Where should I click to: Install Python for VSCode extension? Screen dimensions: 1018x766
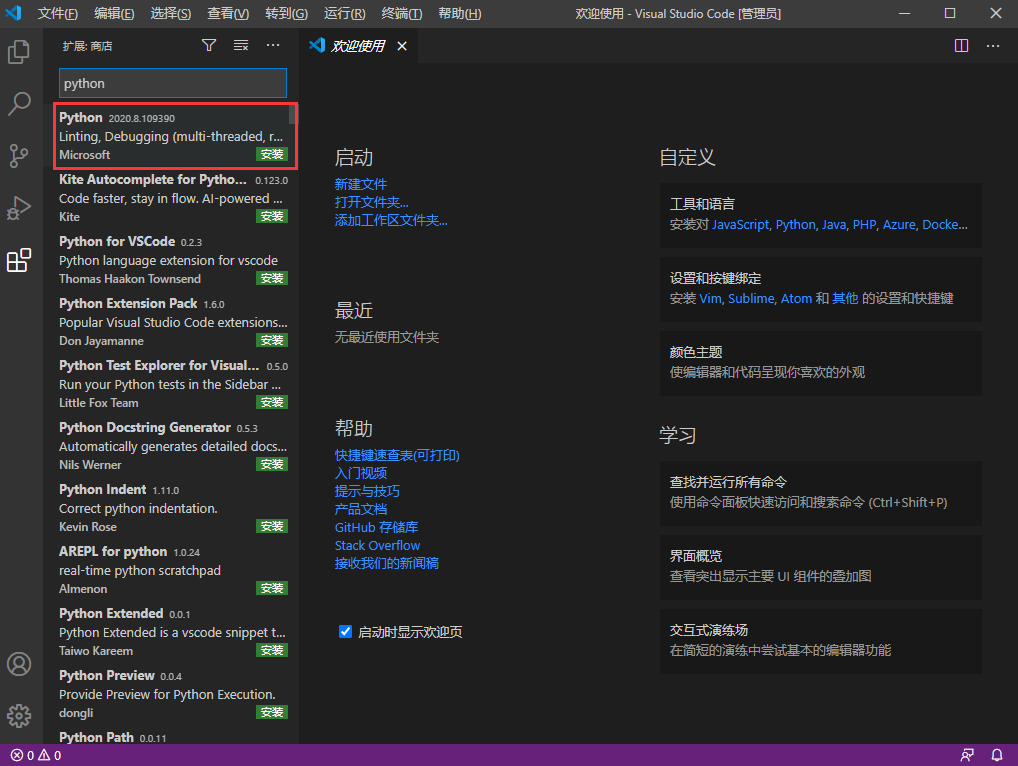pos(271,278)
